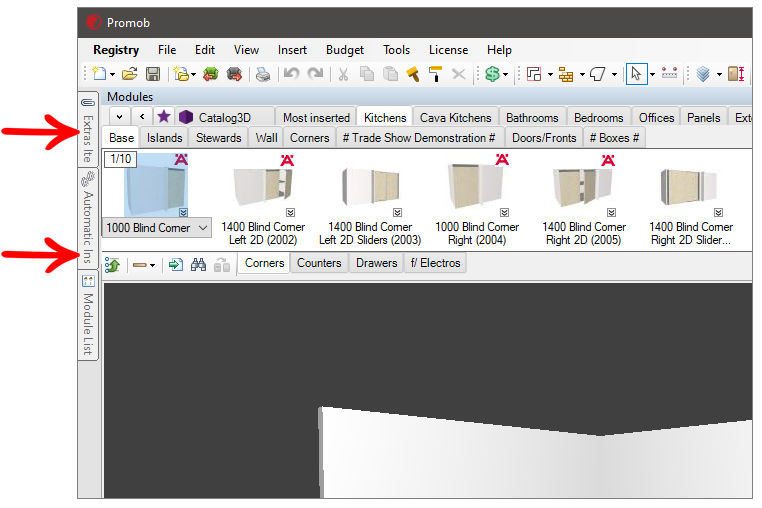Image resolution: width=762 pixels, height=508 pixels.
Task: Switch to the Offices tab
Action: click(x=656, y=118)
